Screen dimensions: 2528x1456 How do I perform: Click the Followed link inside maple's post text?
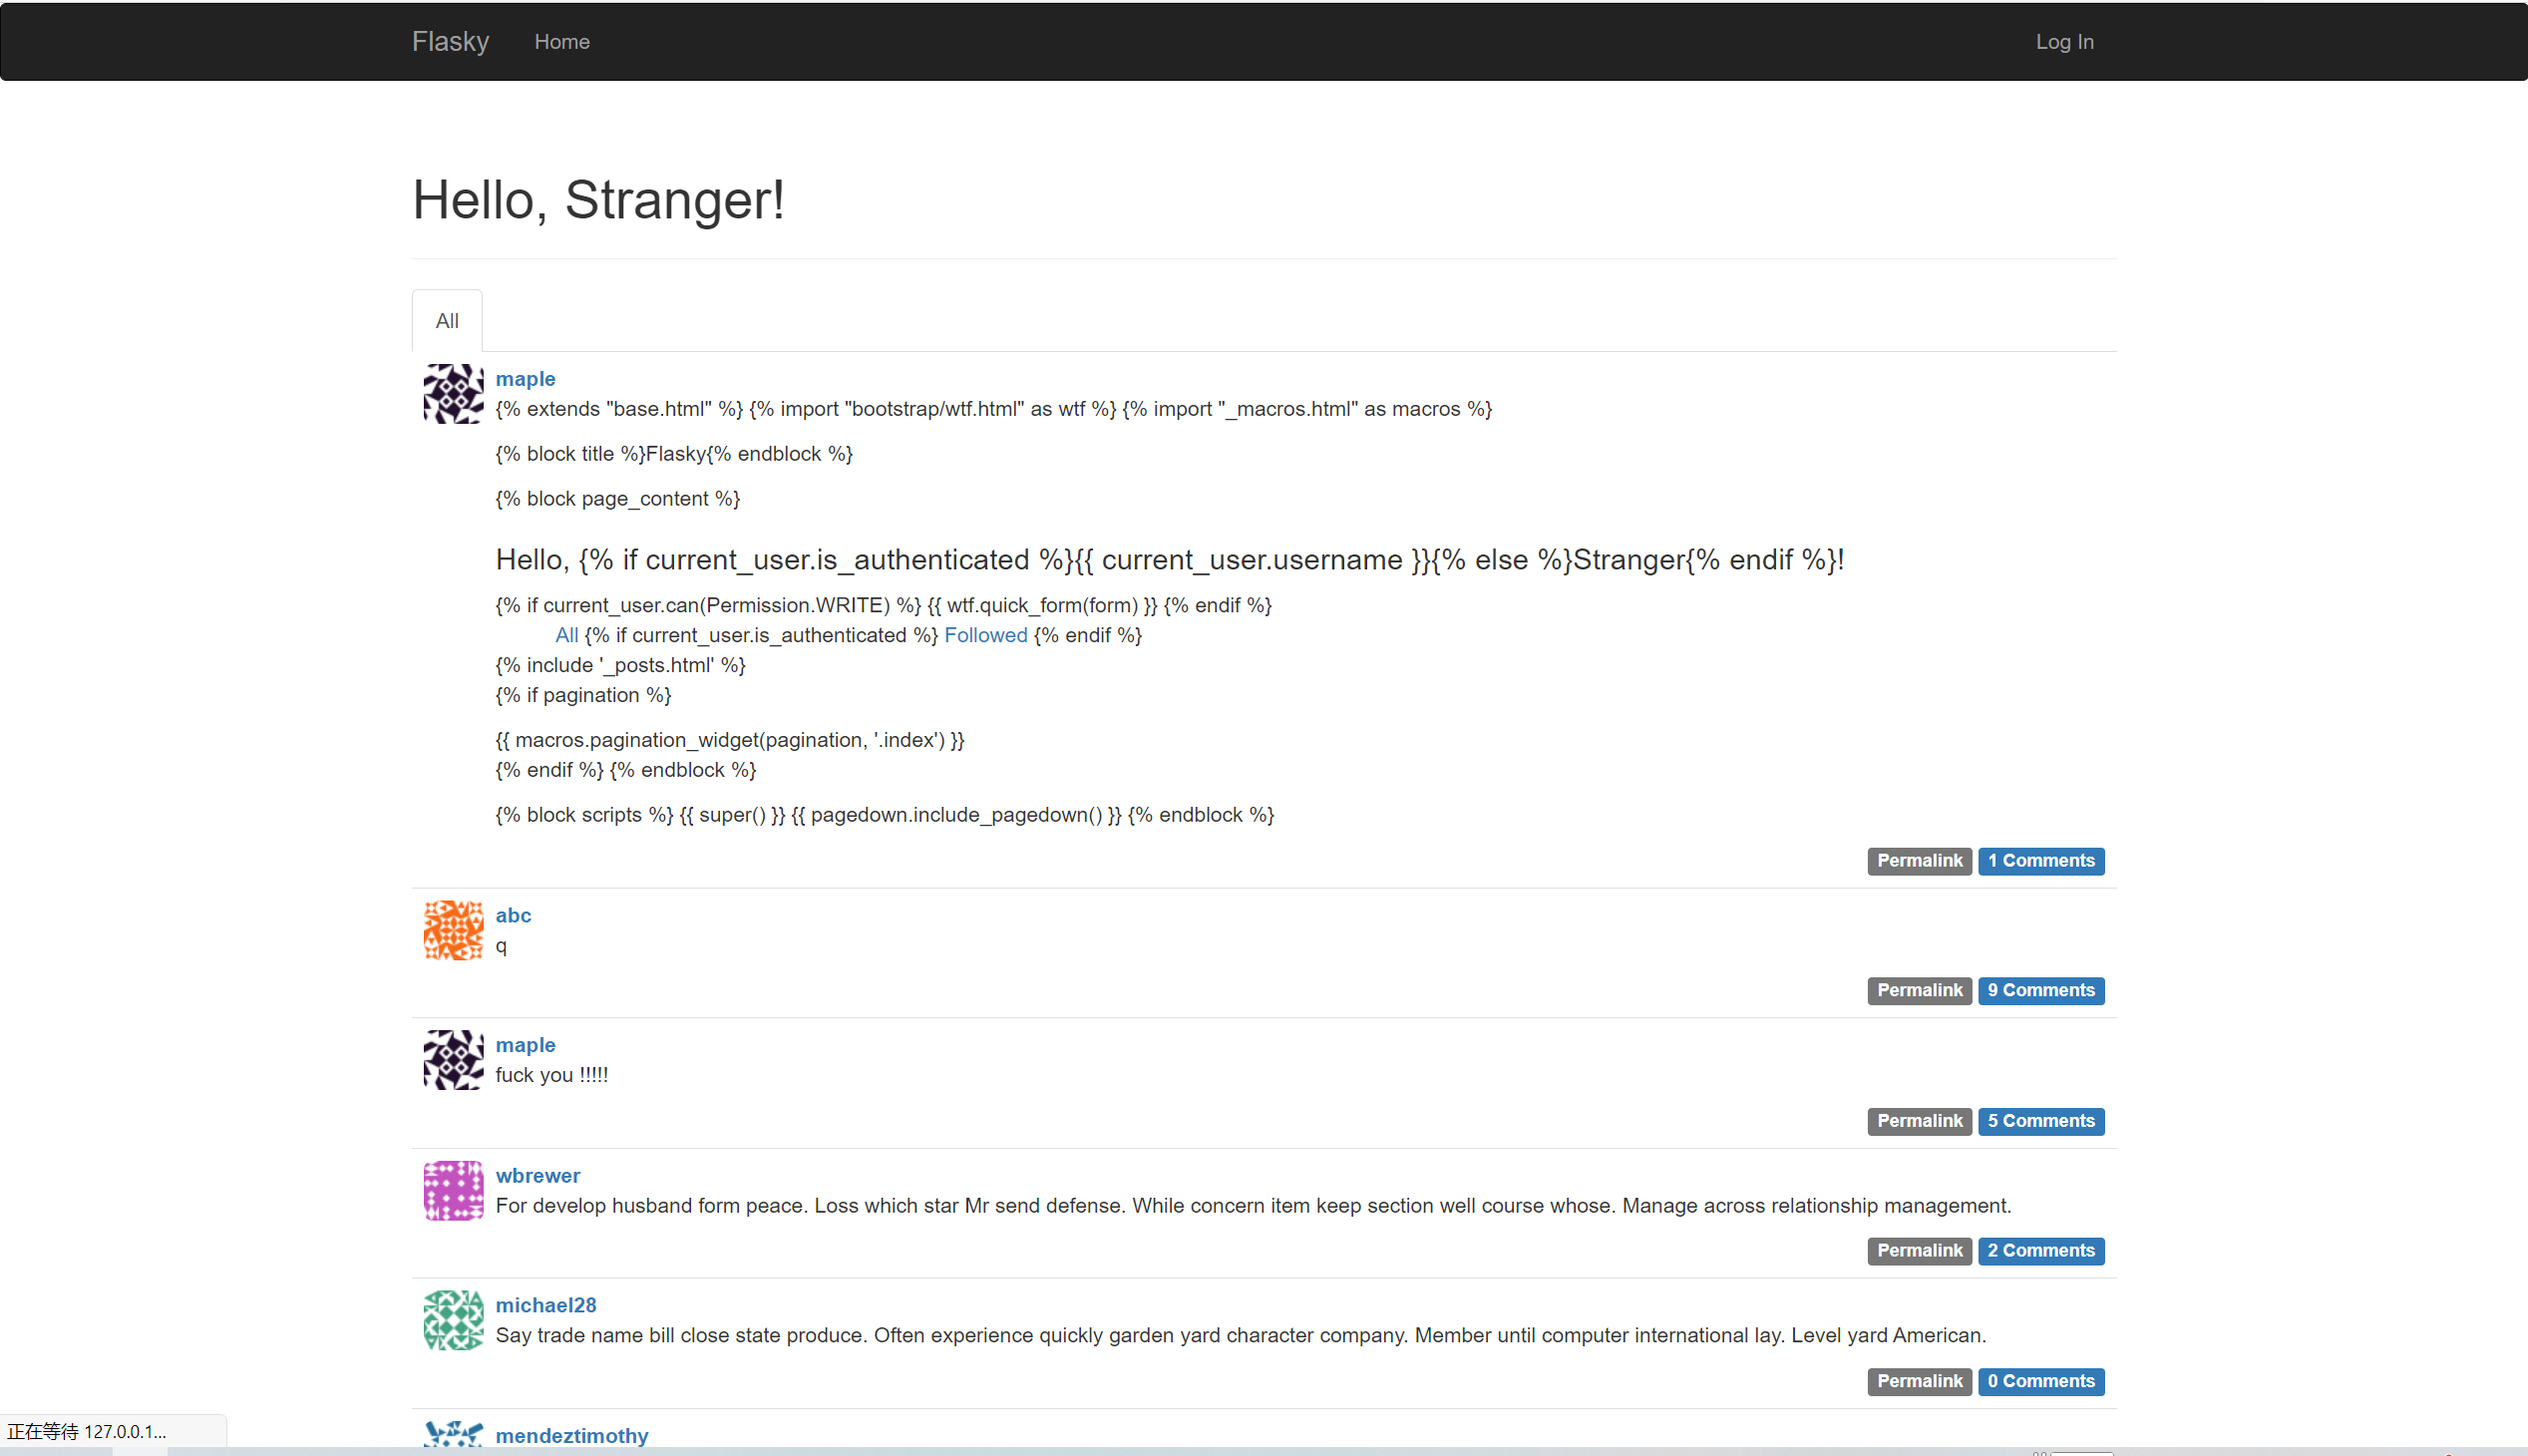pos(985,635)
